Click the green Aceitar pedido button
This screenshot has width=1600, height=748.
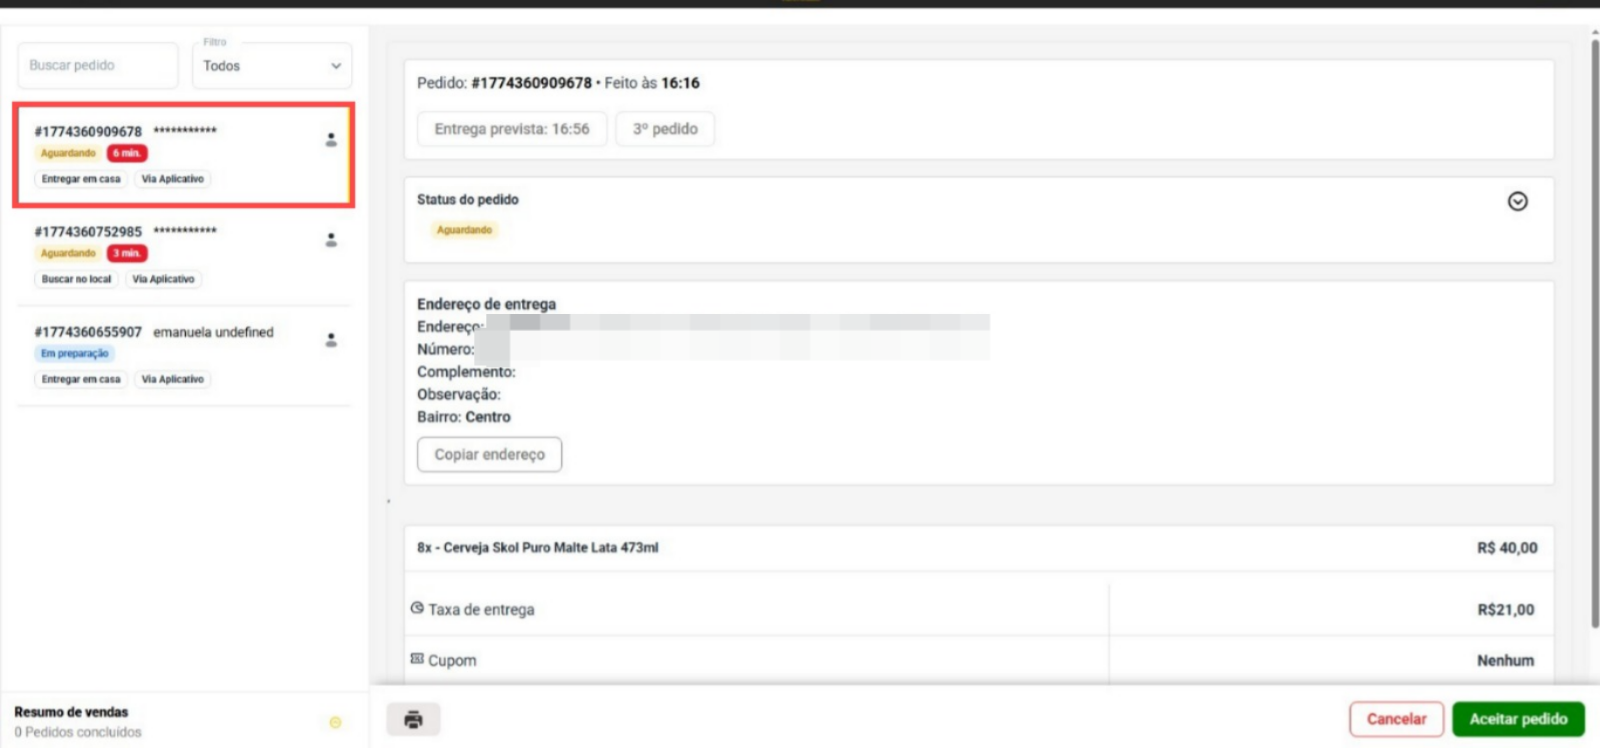[x=1518, y=719]
